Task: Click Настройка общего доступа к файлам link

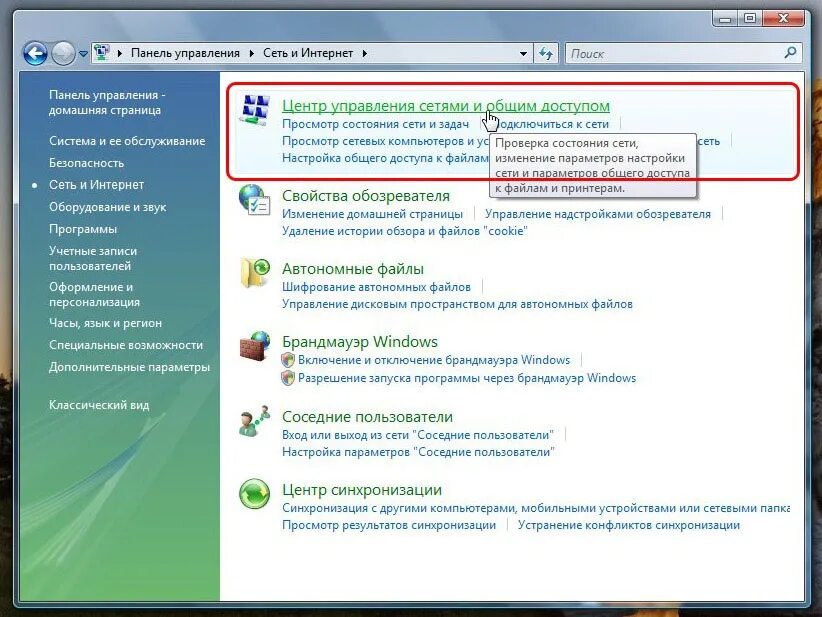Action: (x=385, y=158)
